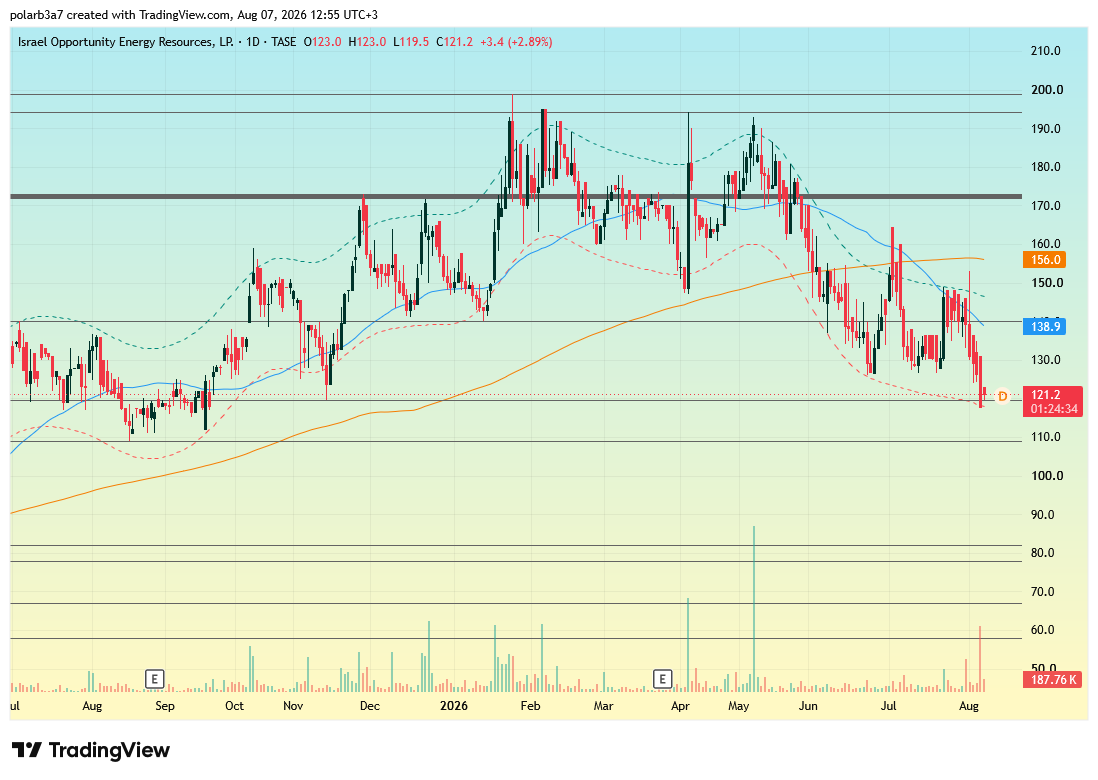Click the 187.76 K volume label
Image resolution: width=1098 pixels, height=780 pixels.
[x=1052, y=679]
